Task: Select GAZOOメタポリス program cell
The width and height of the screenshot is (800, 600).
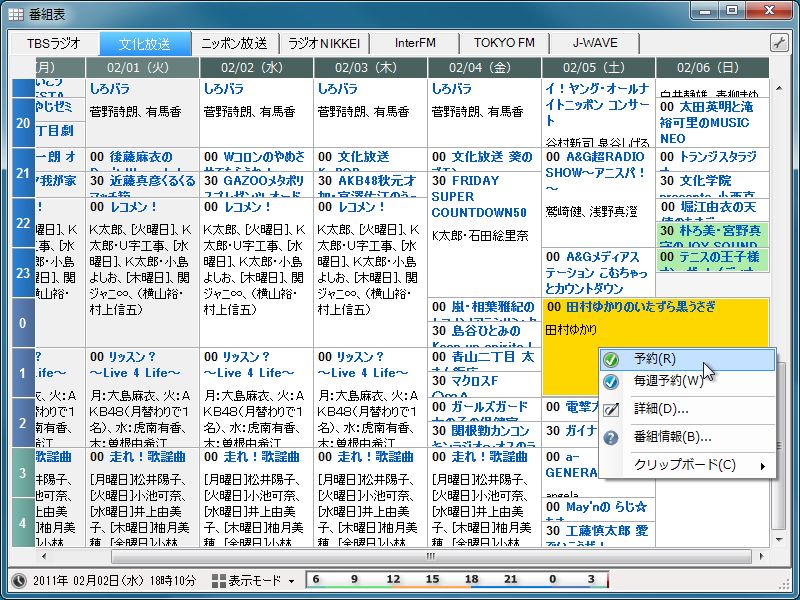Action: [x=257, y=185]
